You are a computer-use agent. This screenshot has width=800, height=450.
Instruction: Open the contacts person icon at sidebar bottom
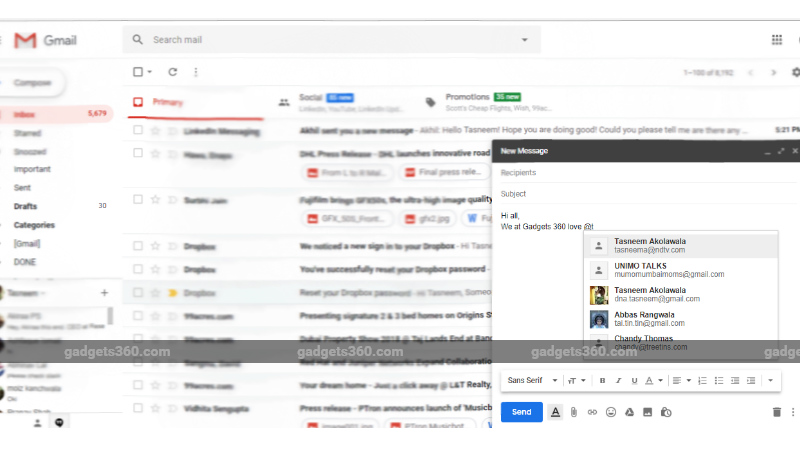tap(37, 422)
